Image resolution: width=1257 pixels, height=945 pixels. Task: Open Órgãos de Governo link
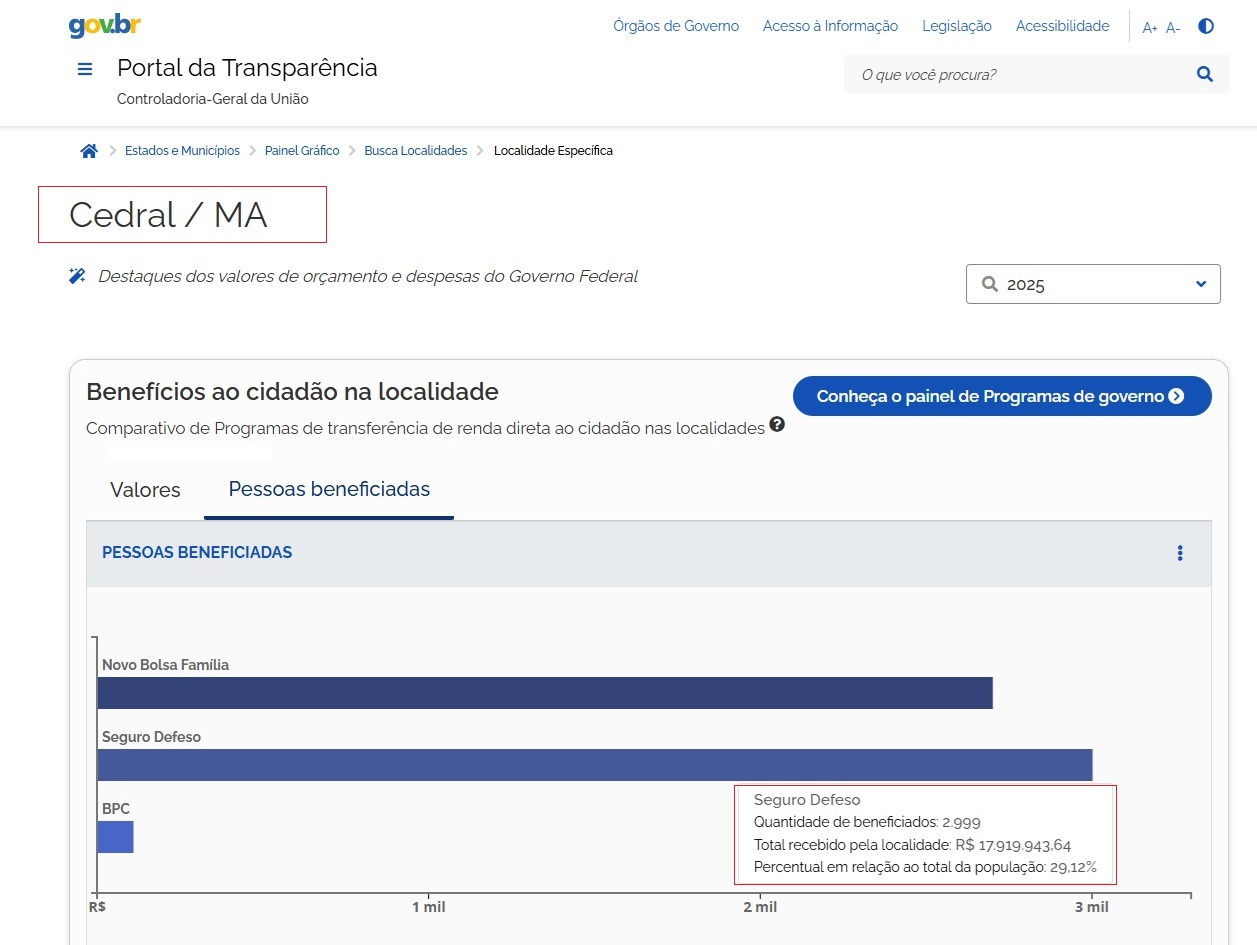676,26
